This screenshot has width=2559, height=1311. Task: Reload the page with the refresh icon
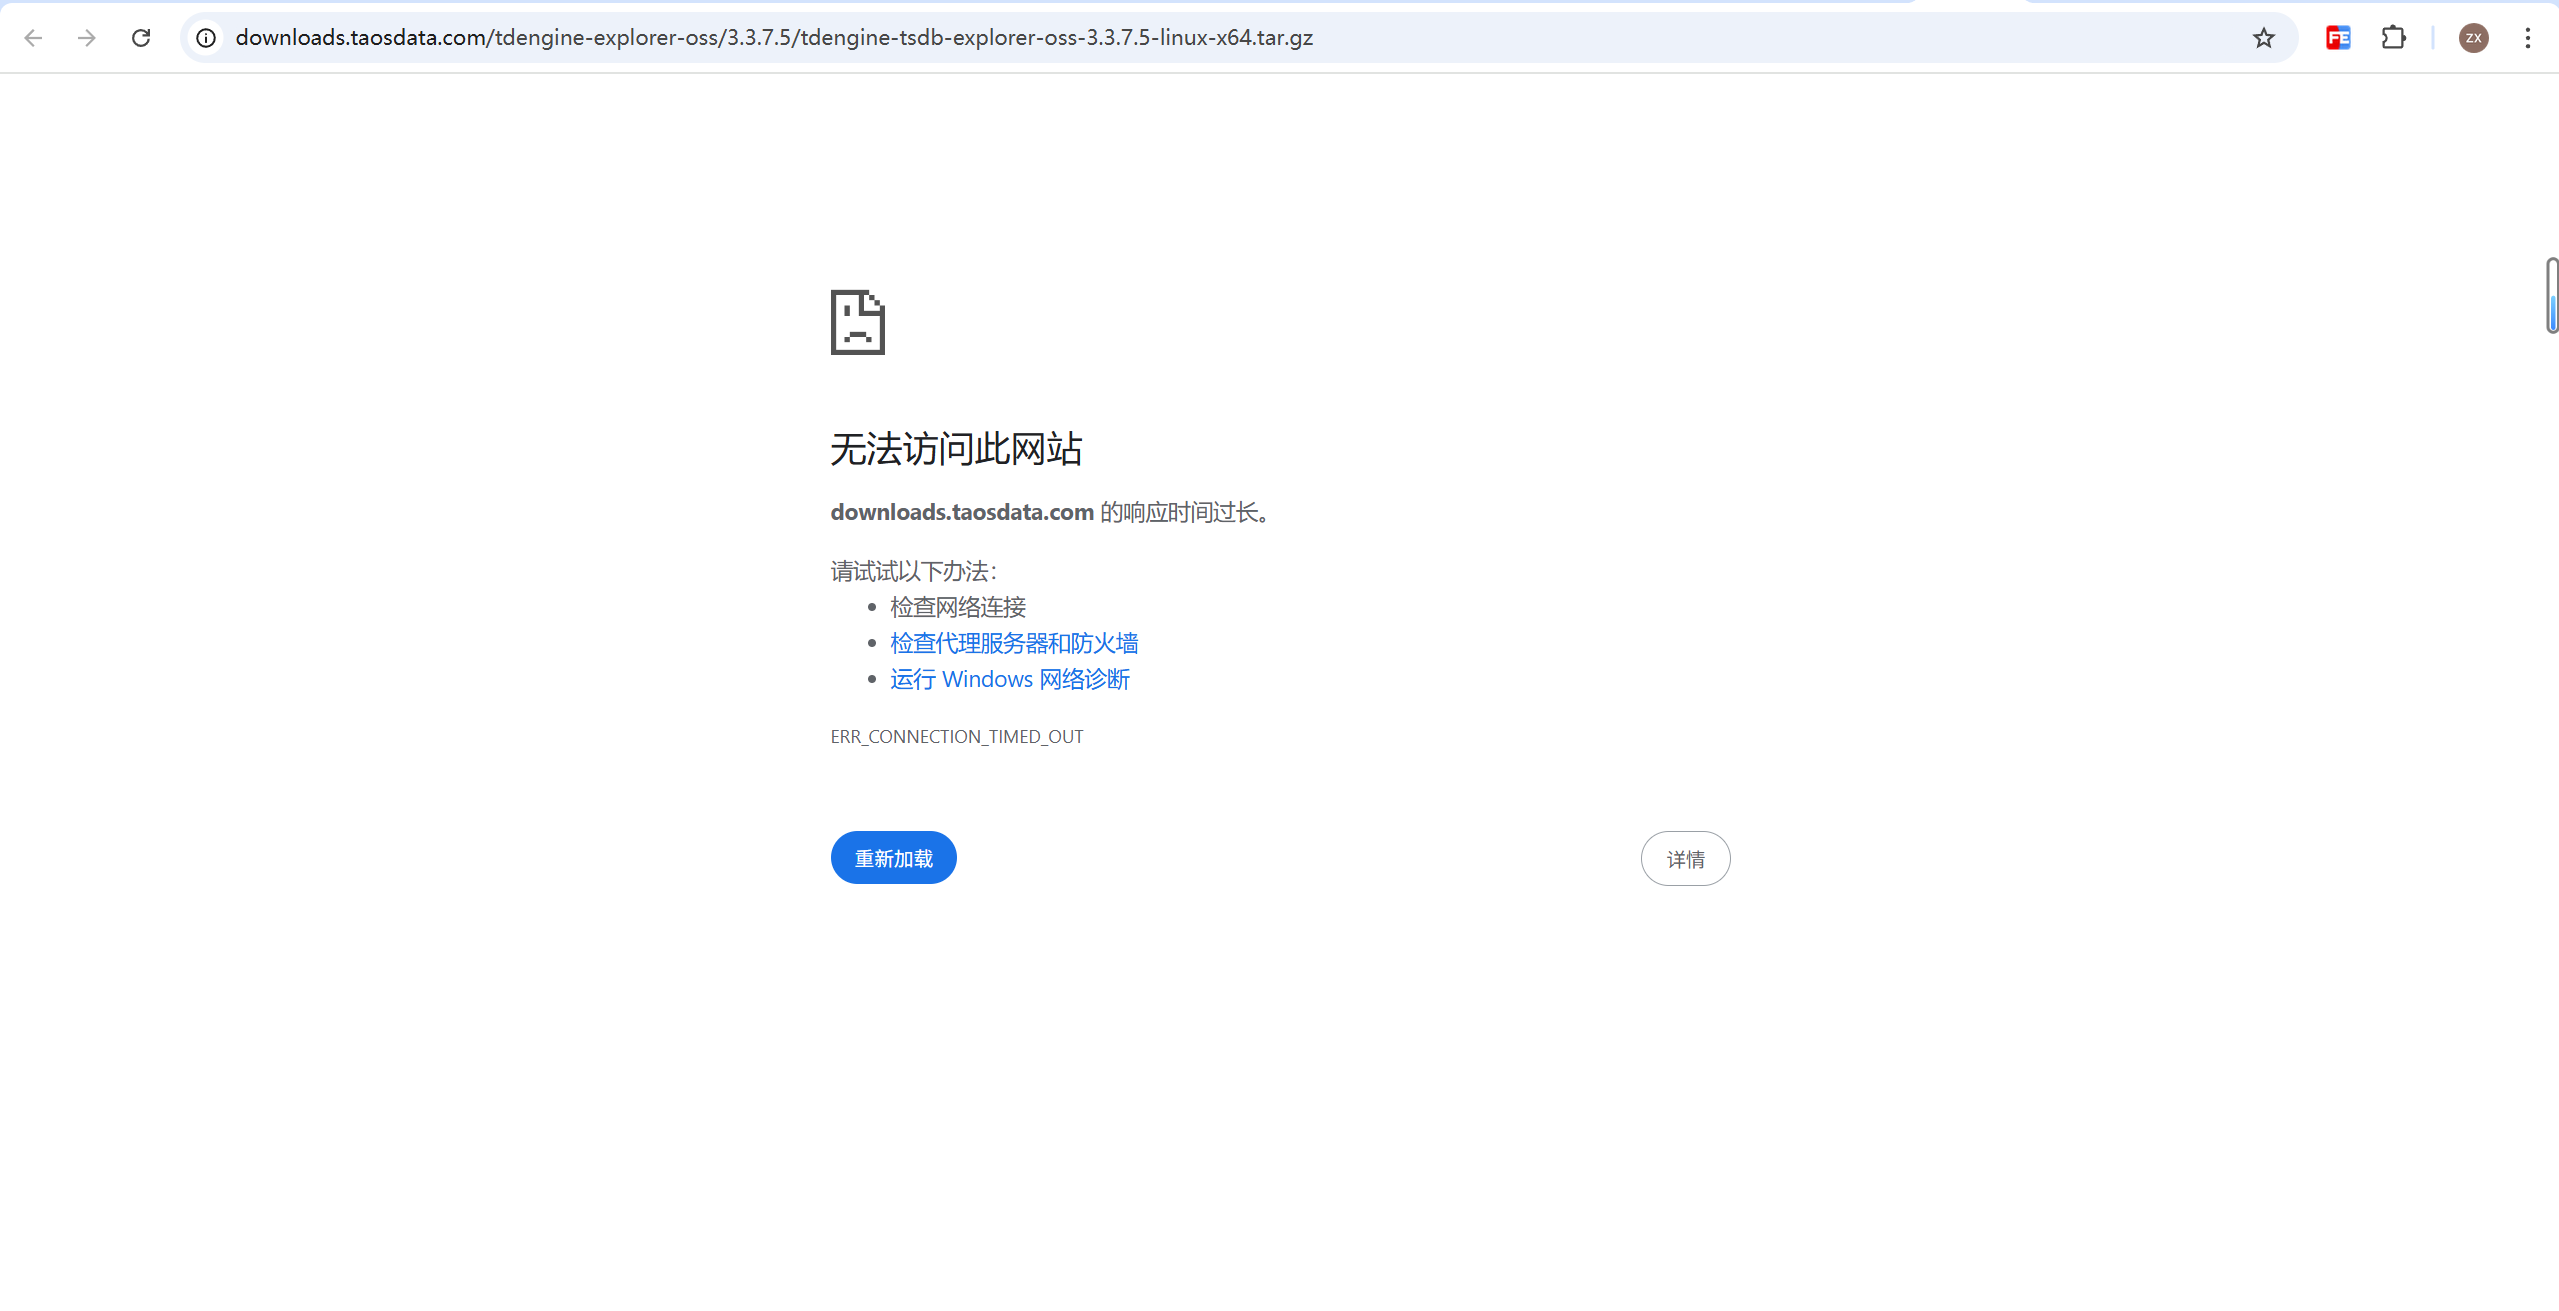(x=141, y=38)
